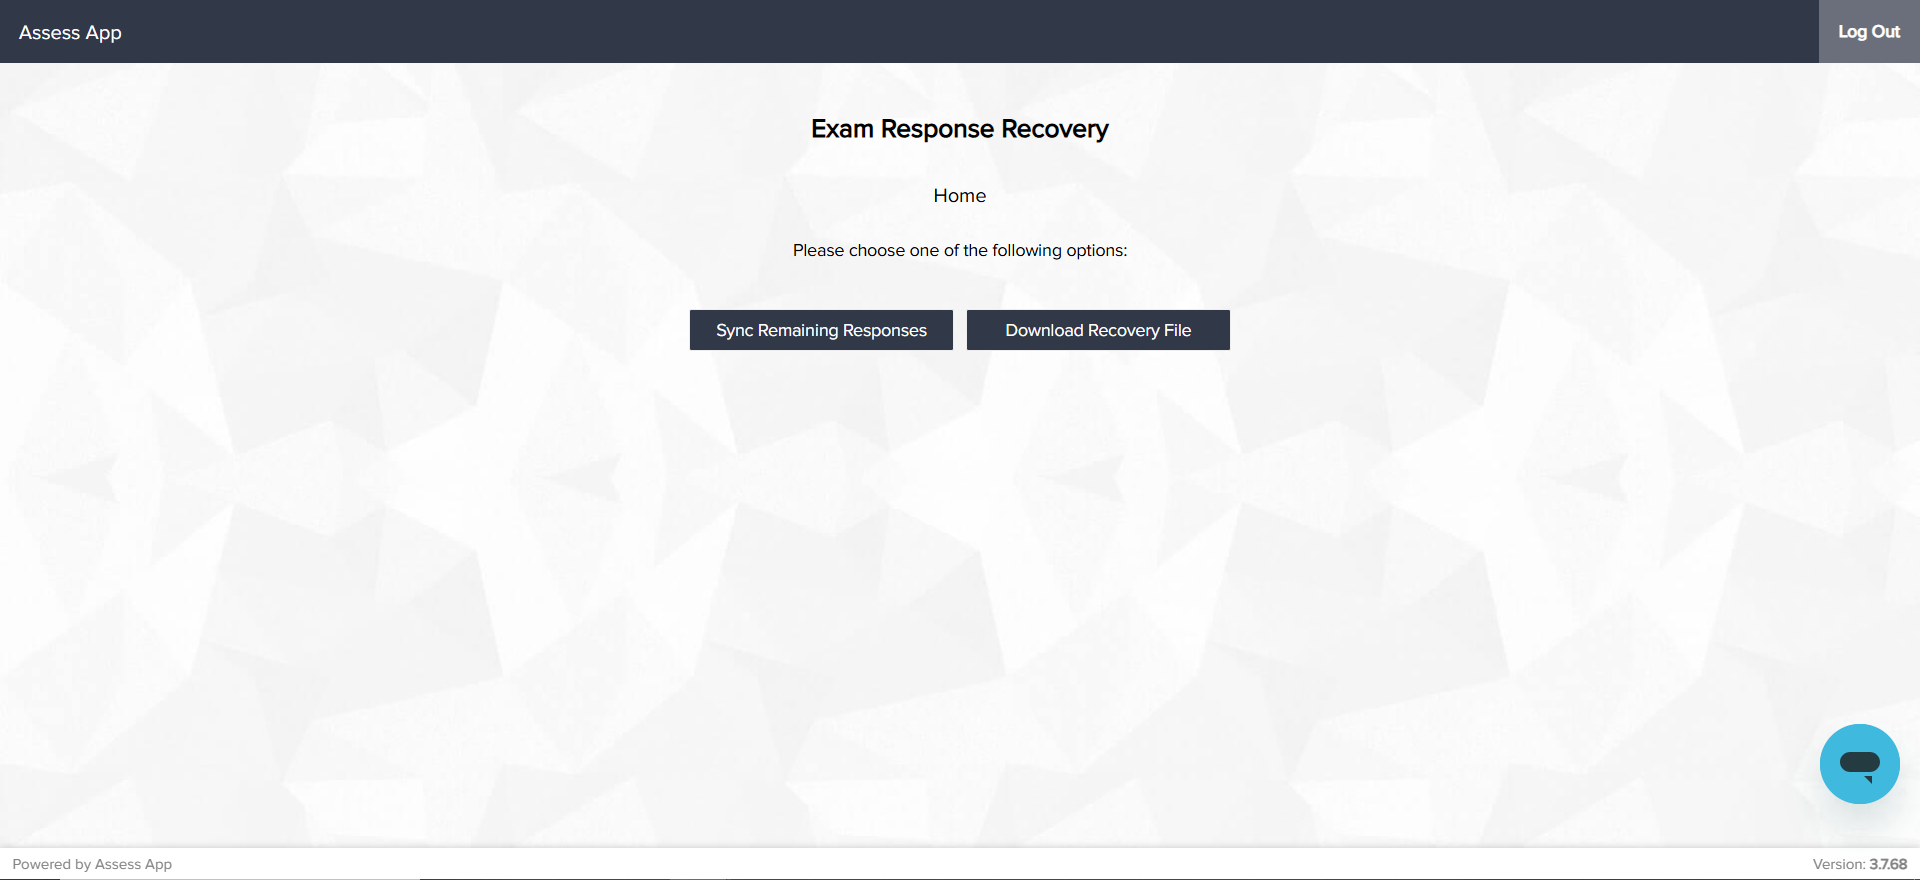Select the Home text label
Viewport: 1920px width, 880px height.
click(x=960, y=196)
